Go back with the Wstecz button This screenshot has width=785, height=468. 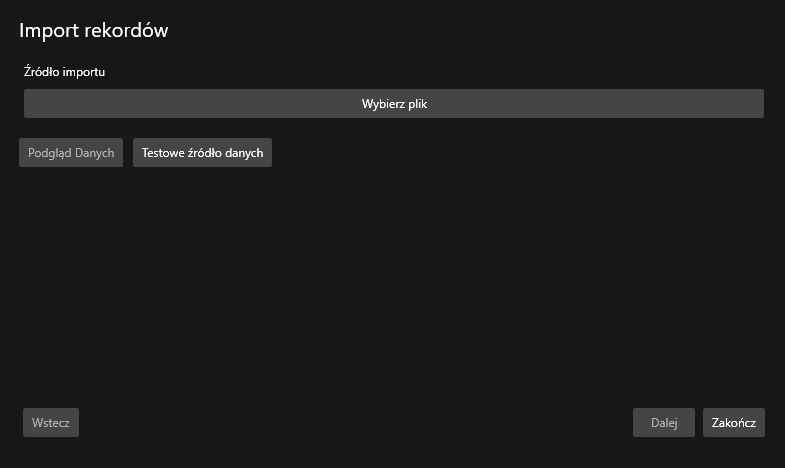(51, 423)
